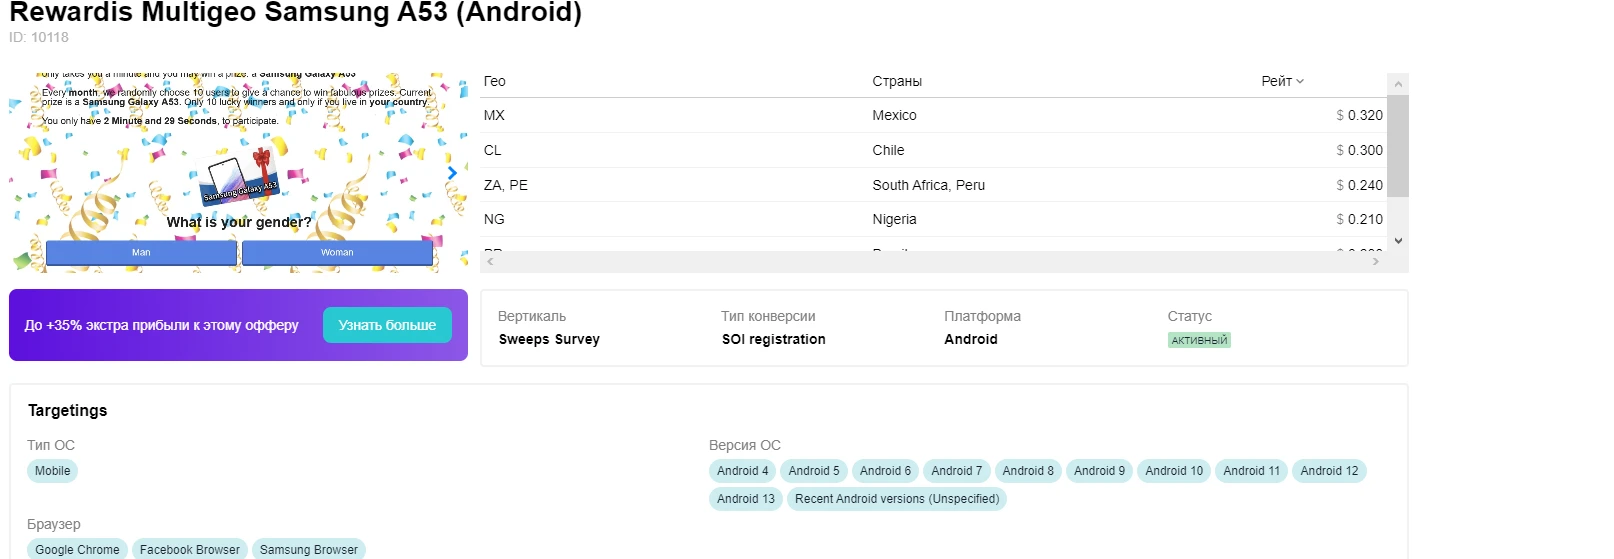Click the Facebook Browser tag
Viewport: 1614px width, 559px height.
click(x=190, y=550)
